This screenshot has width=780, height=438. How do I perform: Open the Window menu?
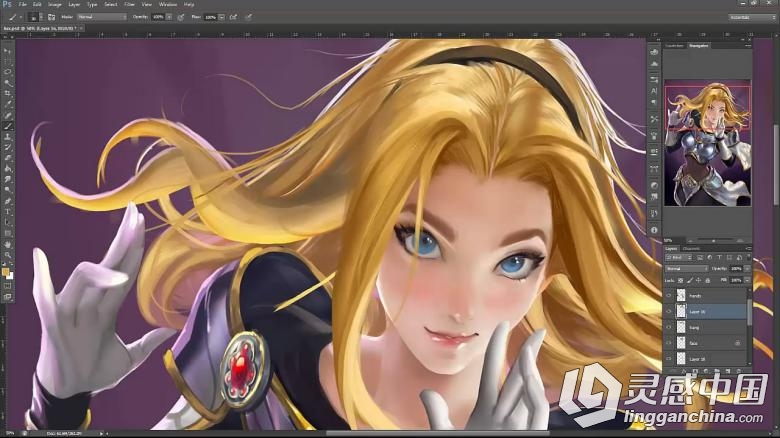(x=168, y=4)
